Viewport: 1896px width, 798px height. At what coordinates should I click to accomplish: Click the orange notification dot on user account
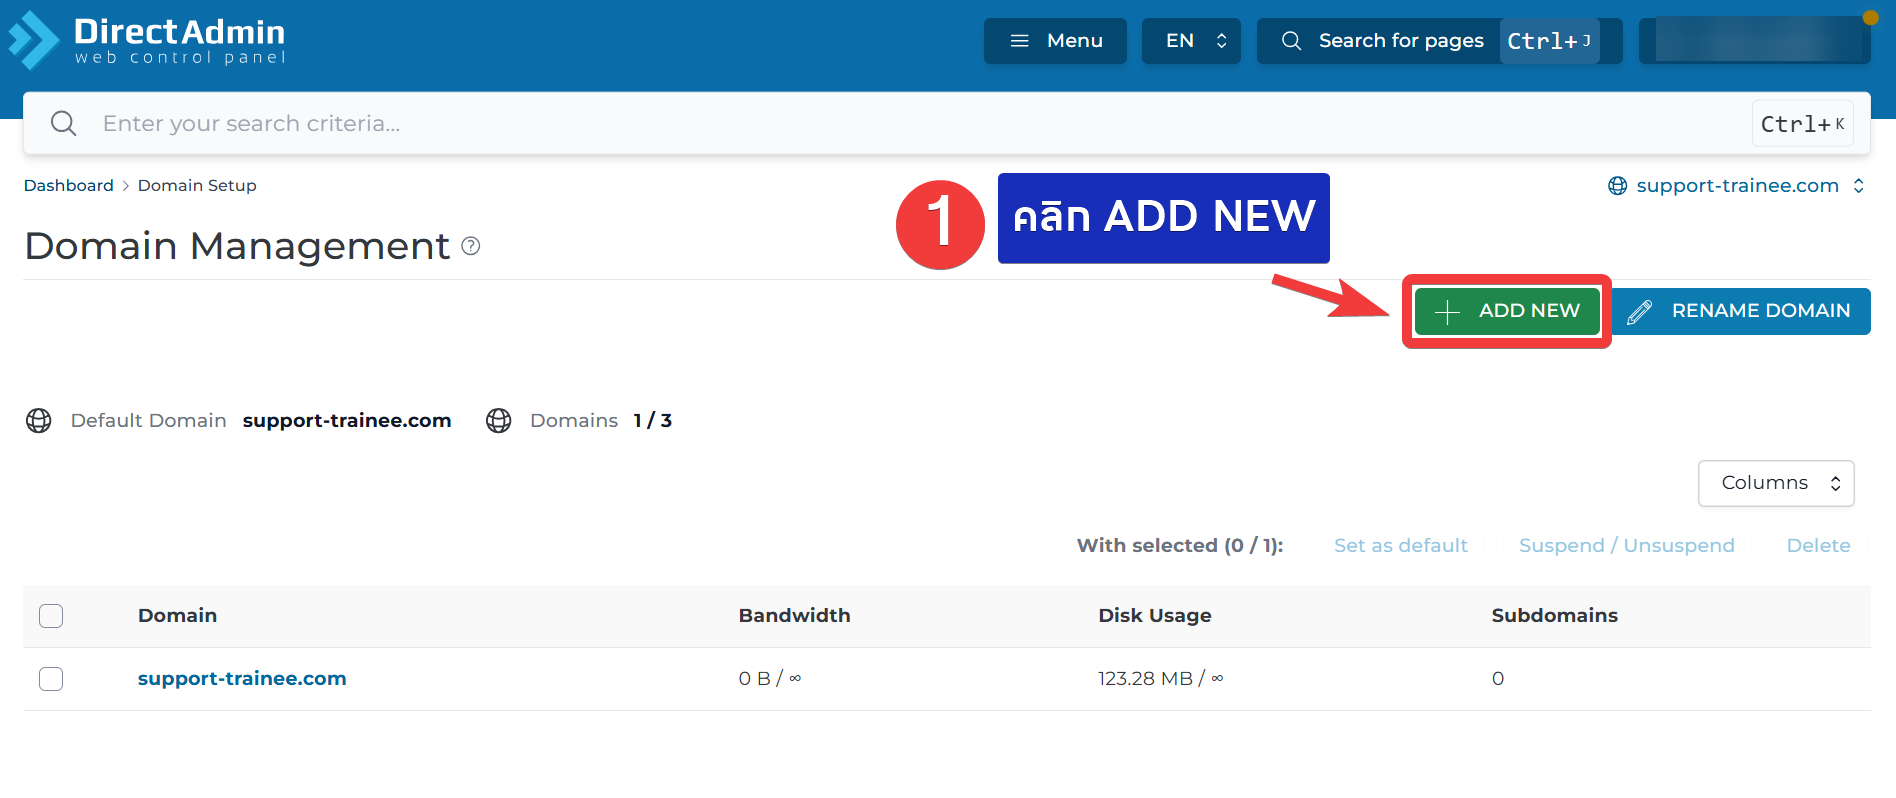tap(1870, 17)
